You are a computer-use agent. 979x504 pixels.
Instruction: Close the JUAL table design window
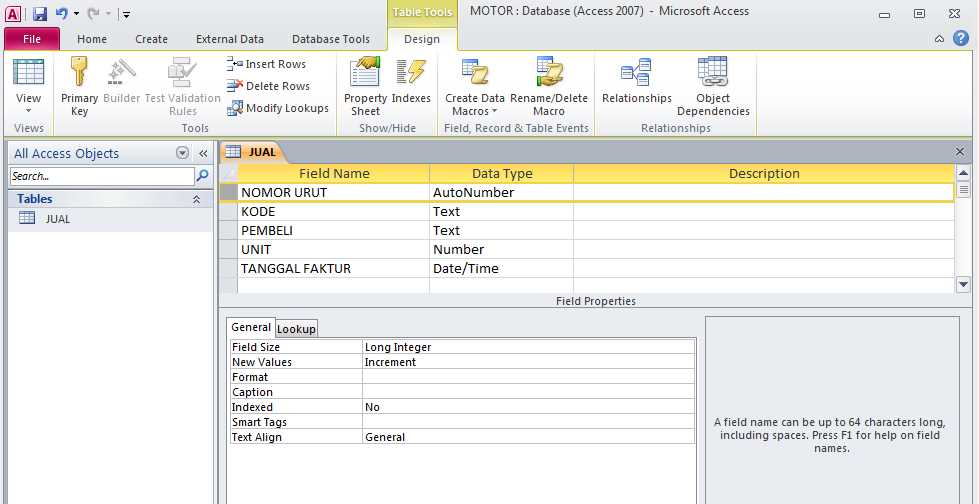click(960, 152)
